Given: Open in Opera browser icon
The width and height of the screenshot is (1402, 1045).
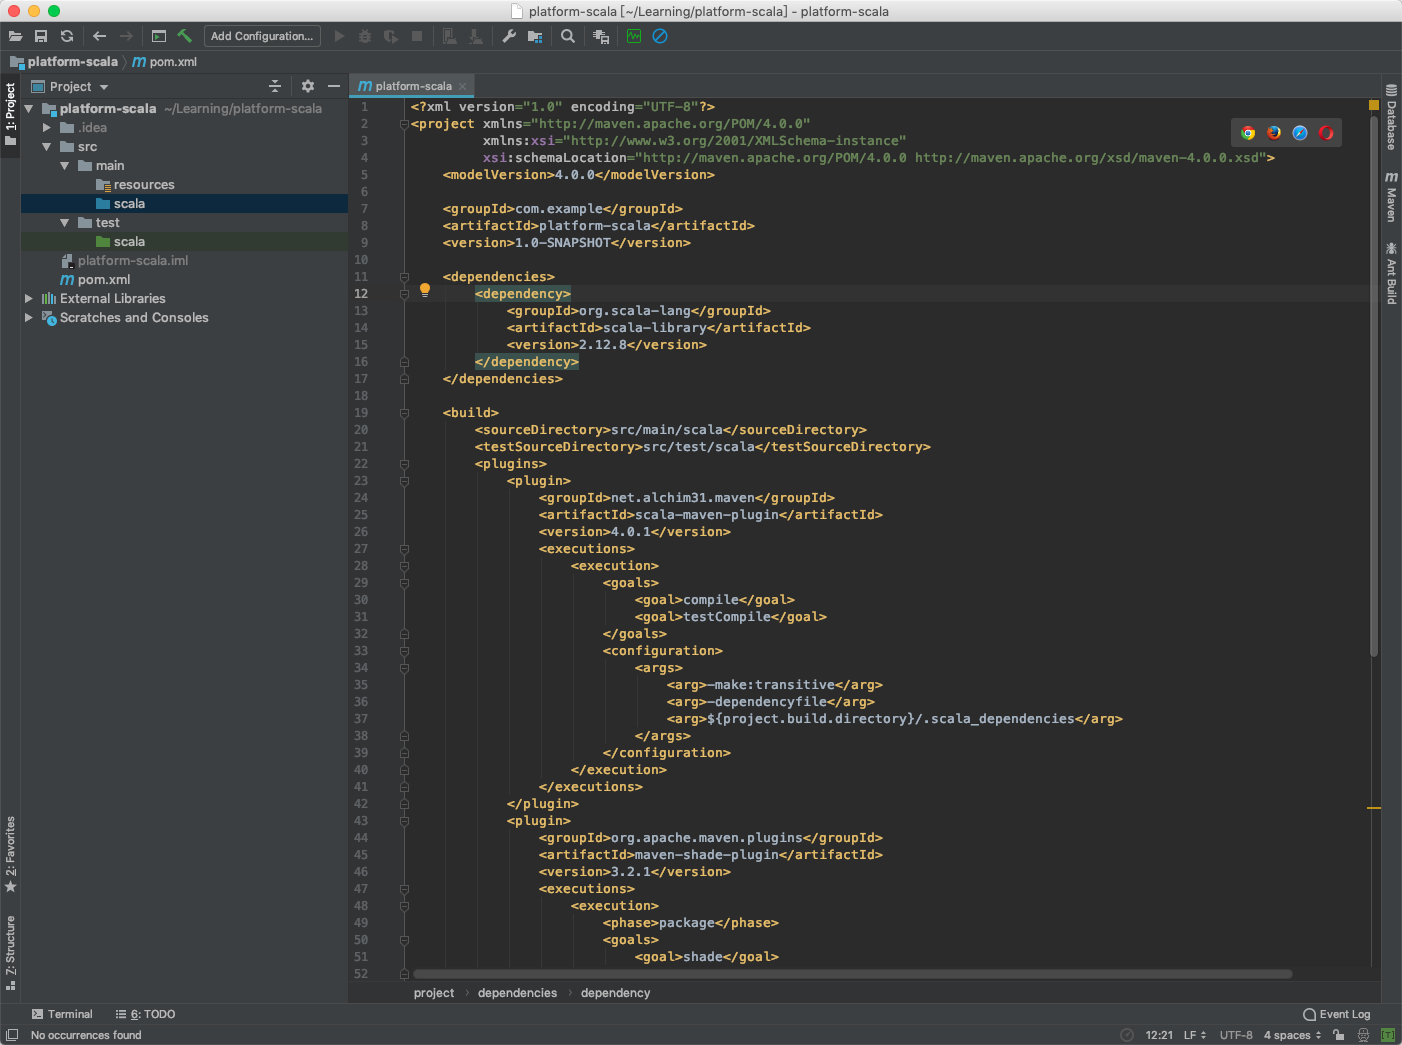Looking at the screenshot, I should coord(1326,132).
